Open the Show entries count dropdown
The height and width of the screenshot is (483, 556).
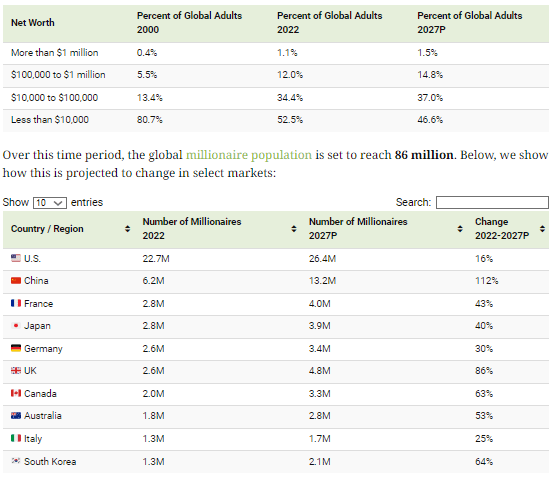click(50, 203)
